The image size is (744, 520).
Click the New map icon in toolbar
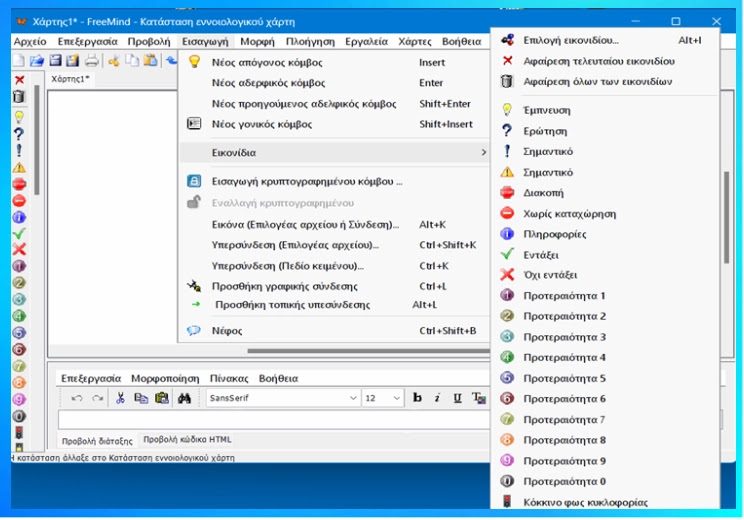pyautogui.click(x=19, y=60)
